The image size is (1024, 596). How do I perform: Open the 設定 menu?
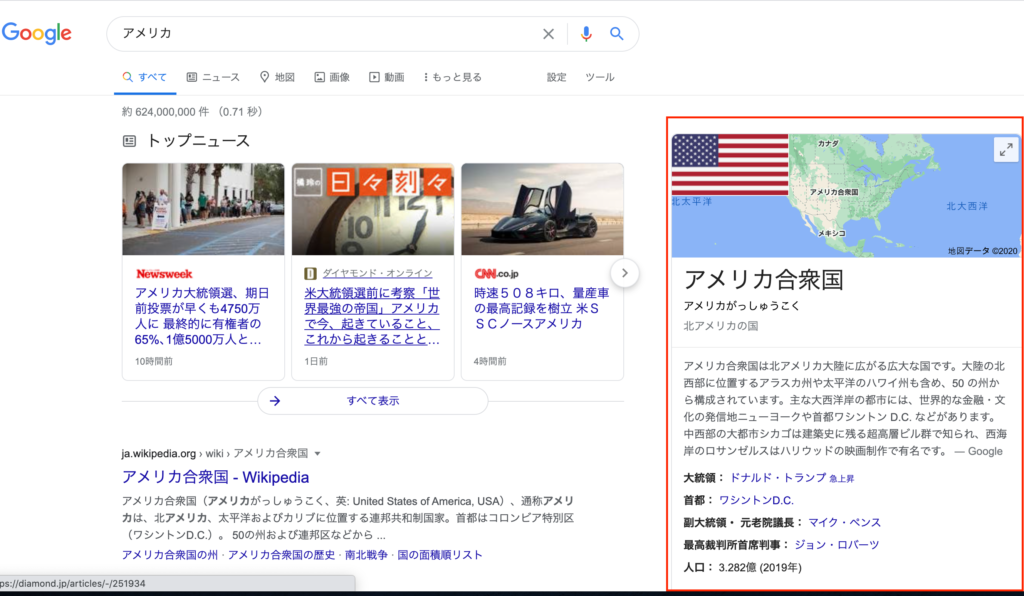pyautogui.click(x=556, y=76)
